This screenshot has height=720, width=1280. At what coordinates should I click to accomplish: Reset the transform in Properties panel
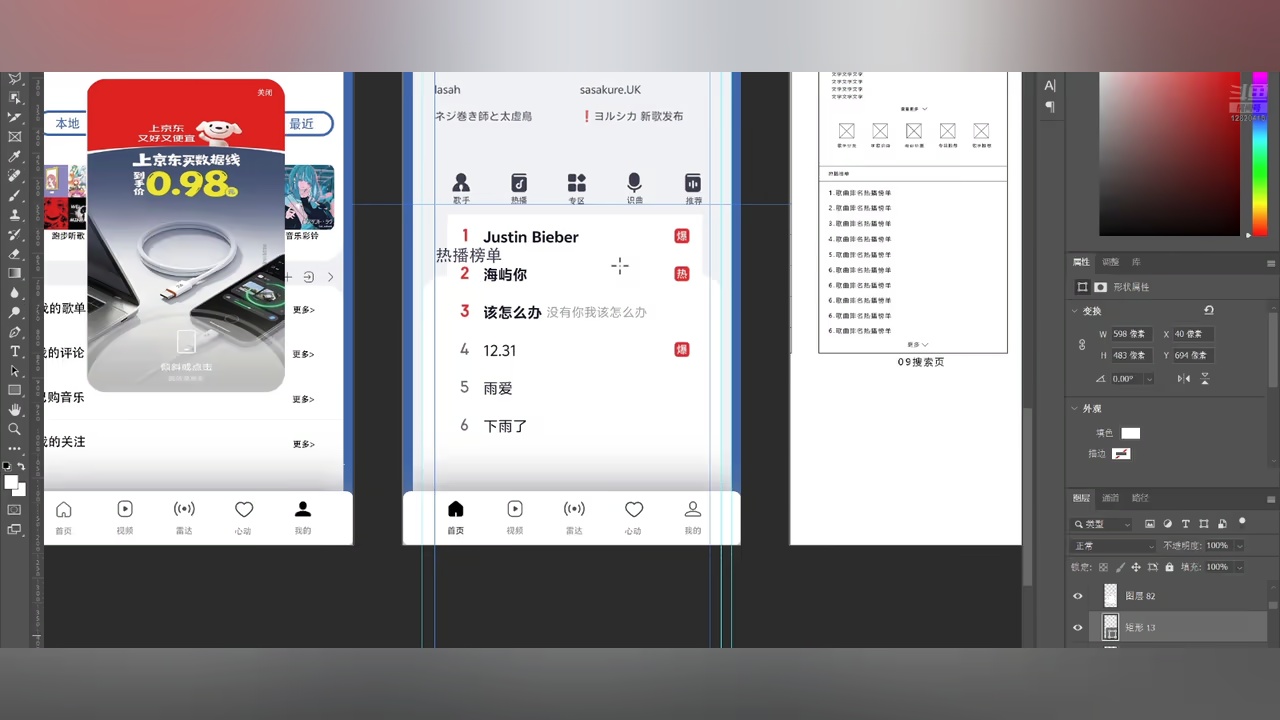1209,311
